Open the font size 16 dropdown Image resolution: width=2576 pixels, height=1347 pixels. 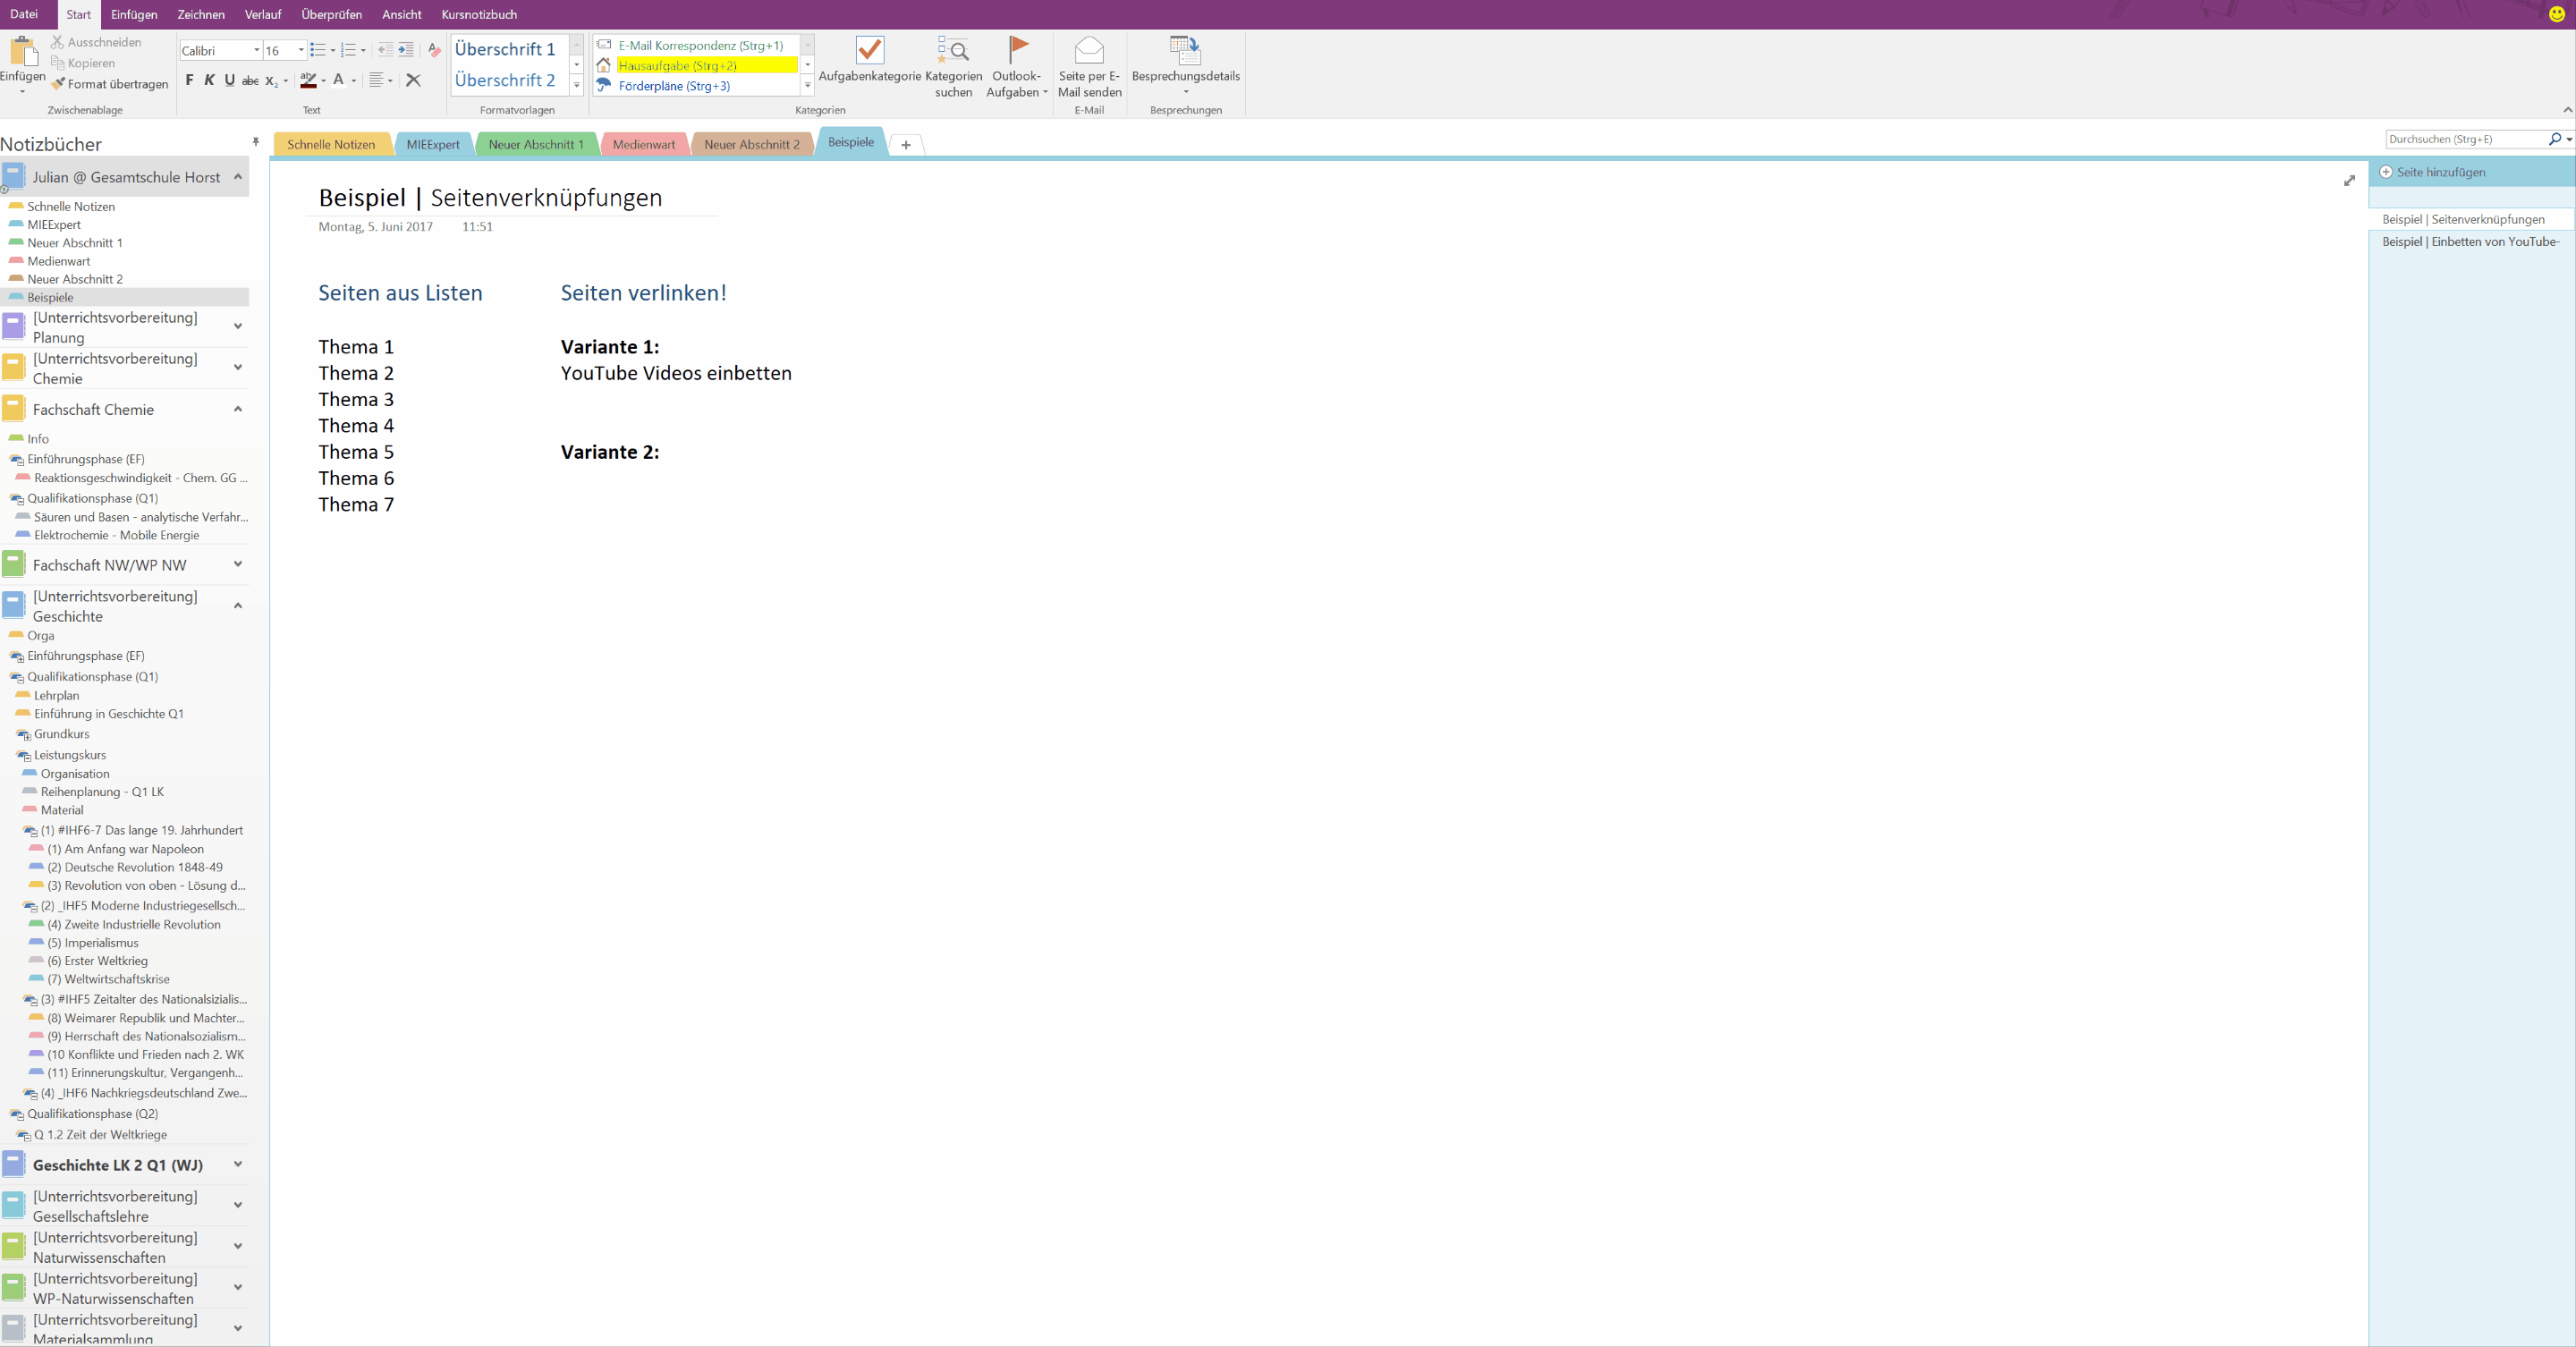coord(301,50)
